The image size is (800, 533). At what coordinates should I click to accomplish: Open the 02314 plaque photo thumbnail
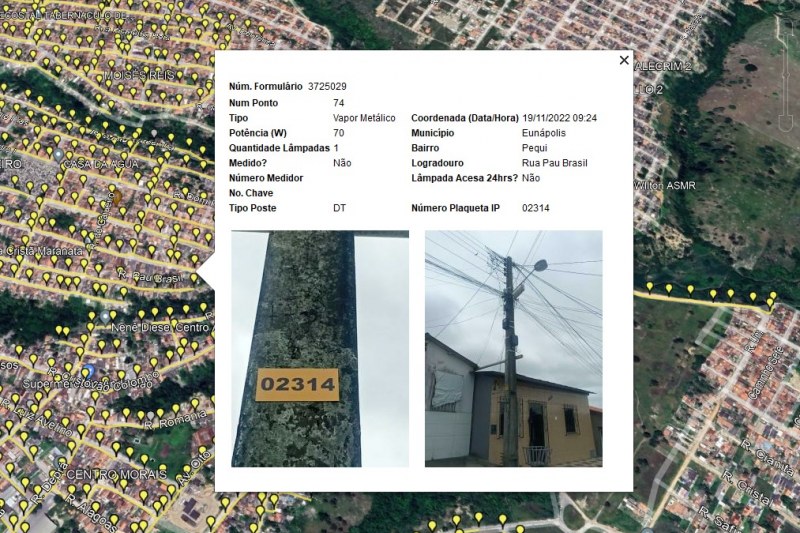(x=320, y=348)
